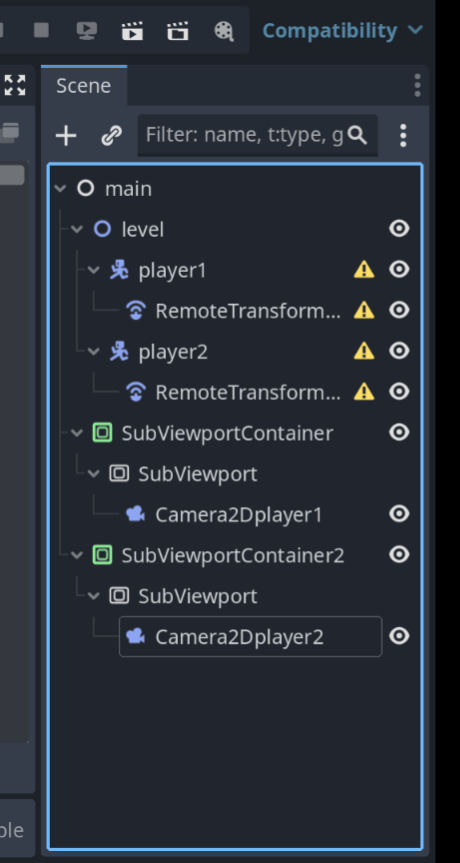Select the Camera2Dplayer2 node
Screen dimensions: 460x863
[250, 636]
